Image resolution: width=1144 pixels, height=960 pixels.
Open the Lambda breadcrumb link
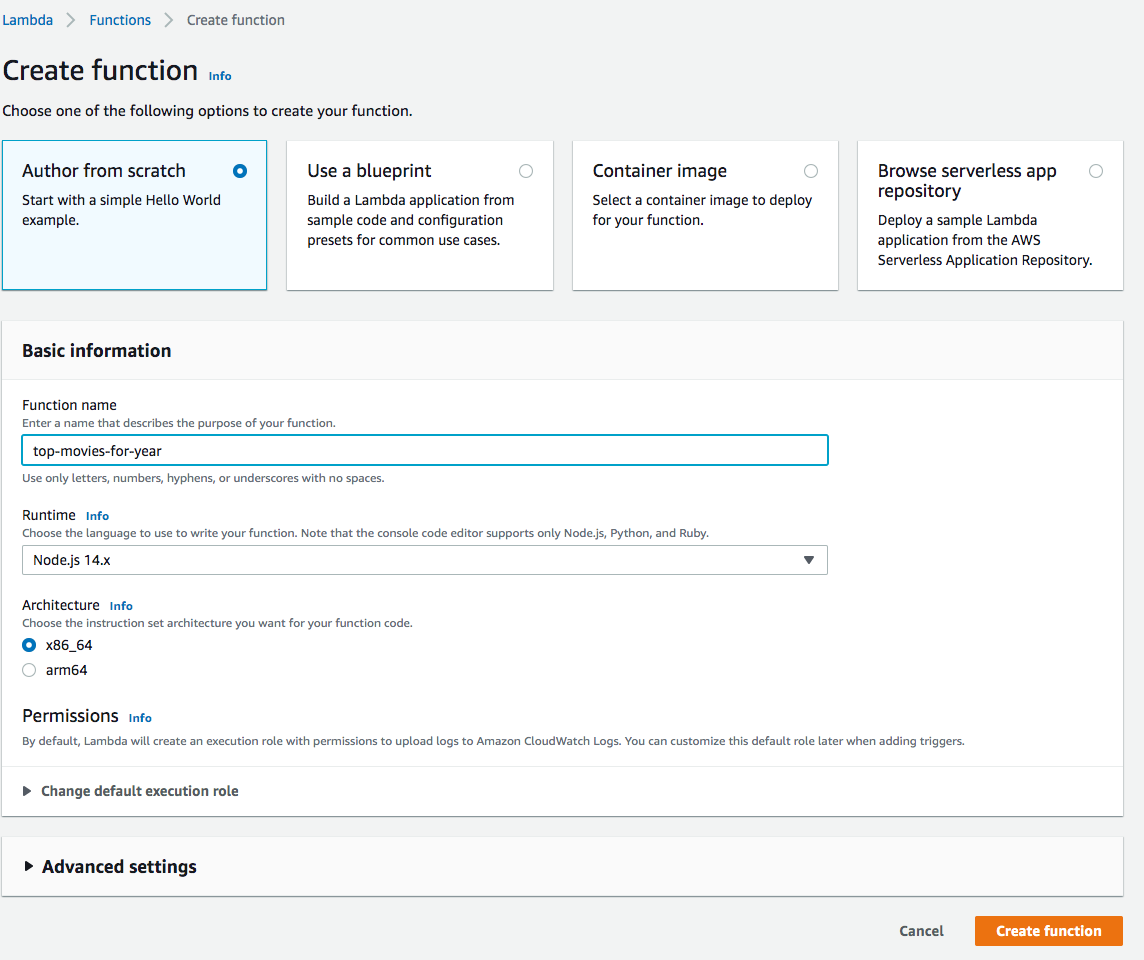point(28,20)
